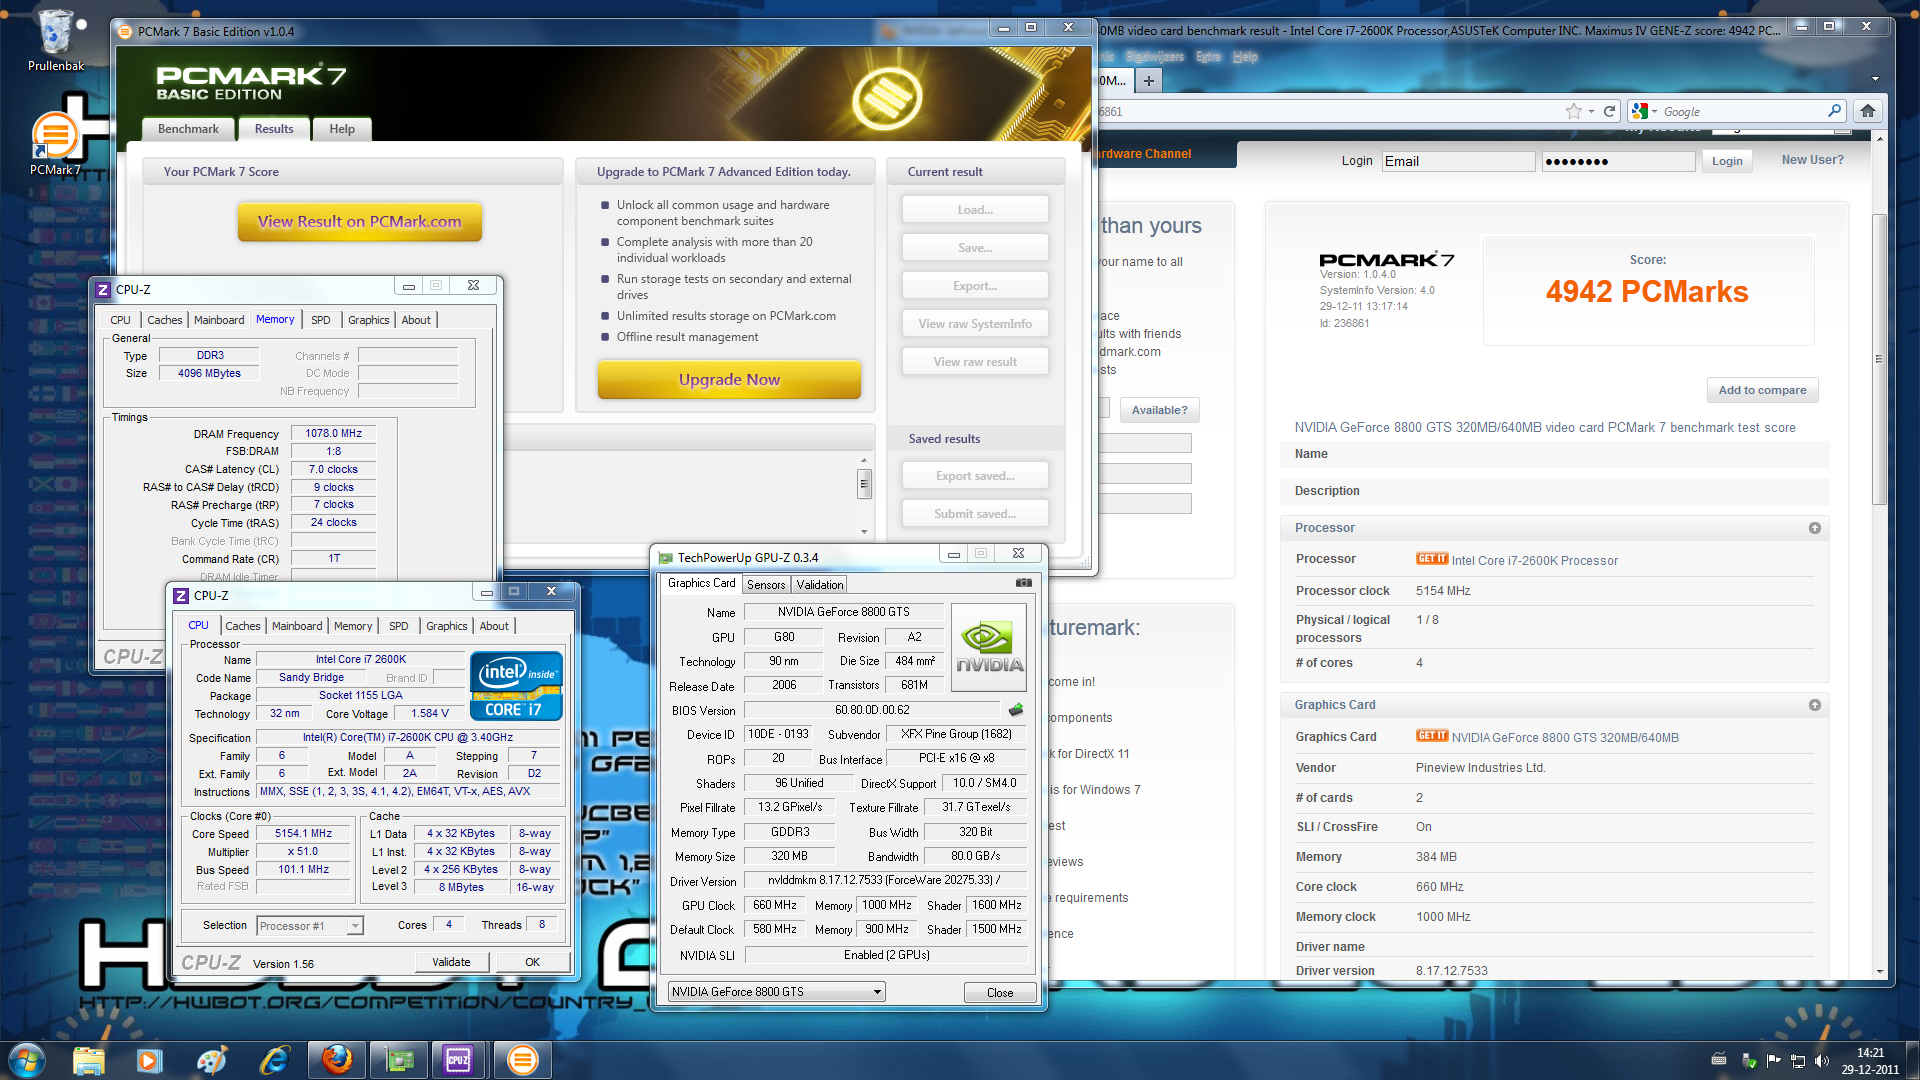Open the Action Center flag in the tray
Viewport: 1920px width, 1080px height.
pos(1773,1061)
